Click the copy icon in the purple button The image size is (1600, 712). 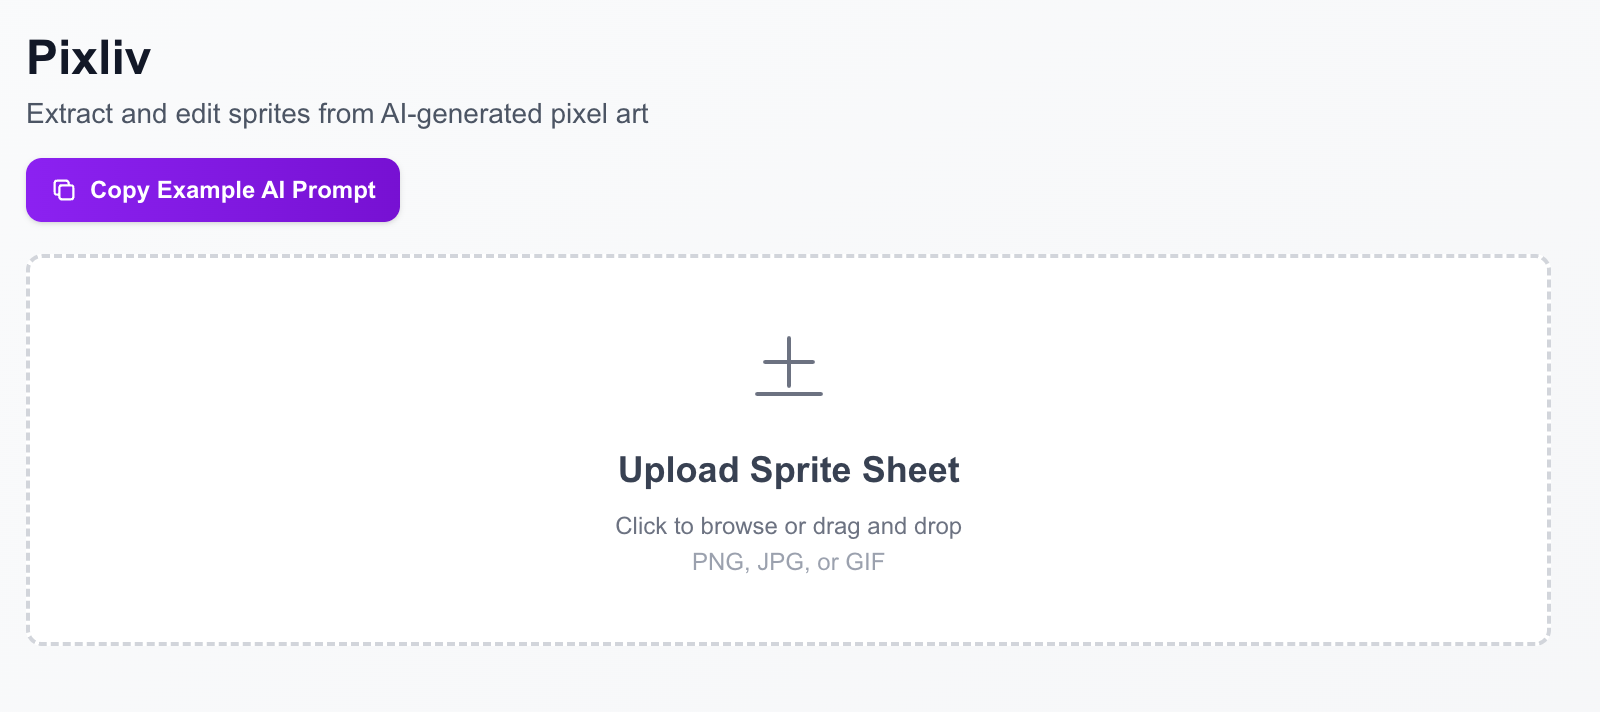(64, 190)
